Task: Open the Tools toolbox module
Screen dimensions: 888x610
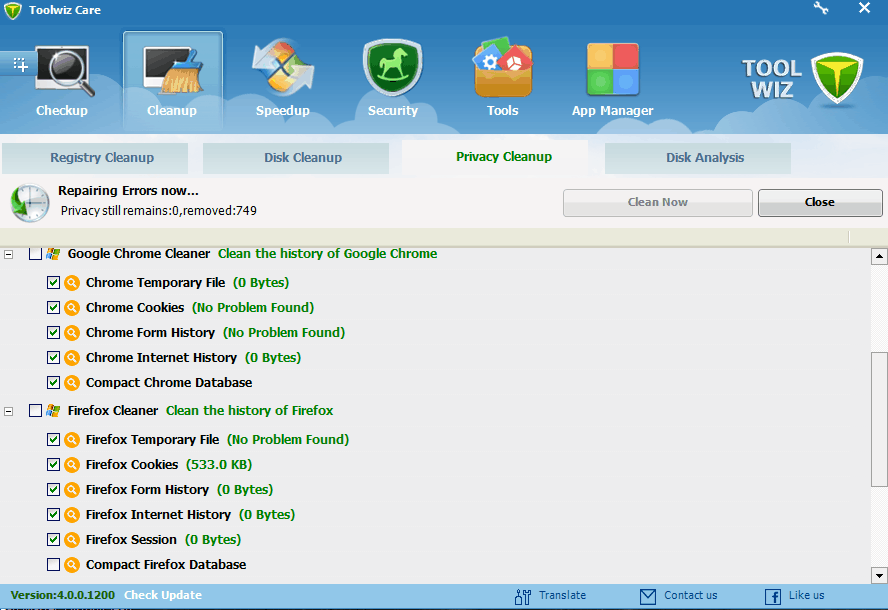Action: pyautogui.click(x=503, y=67)
